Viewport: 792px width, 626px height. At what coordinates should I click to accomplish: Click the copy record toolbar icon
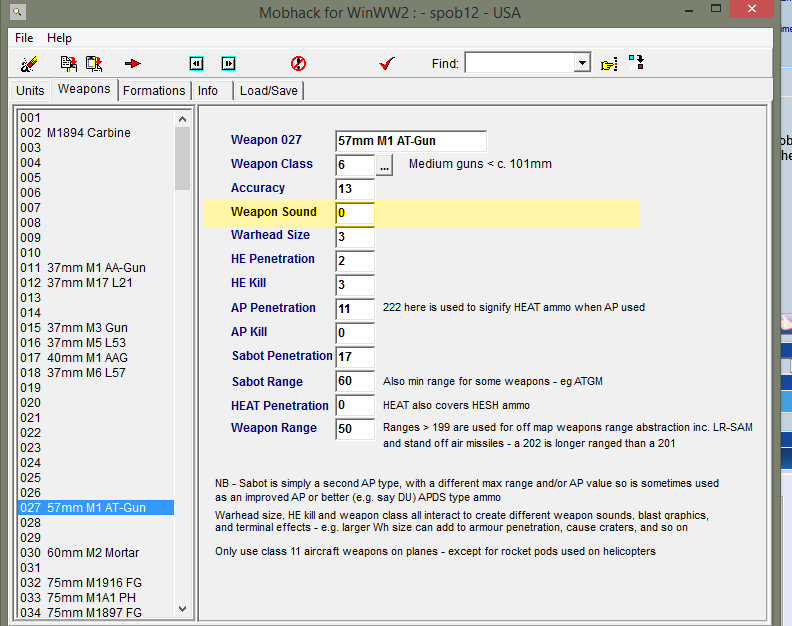click(69, 63)
